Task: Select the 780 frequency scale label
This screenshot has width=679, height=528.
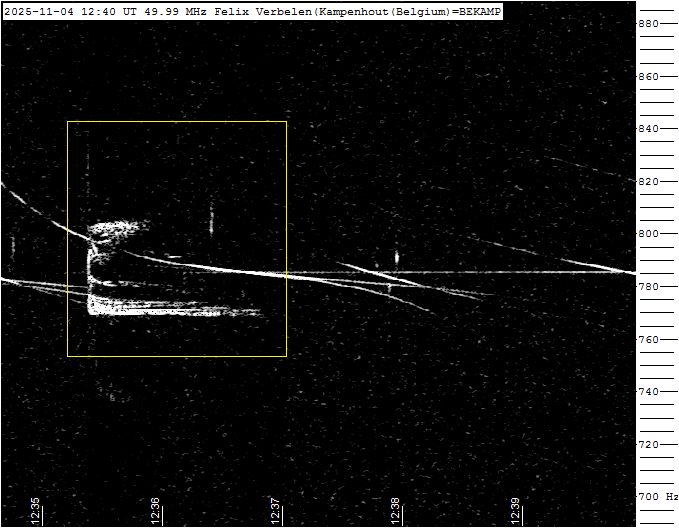Action: click(649, 287)
